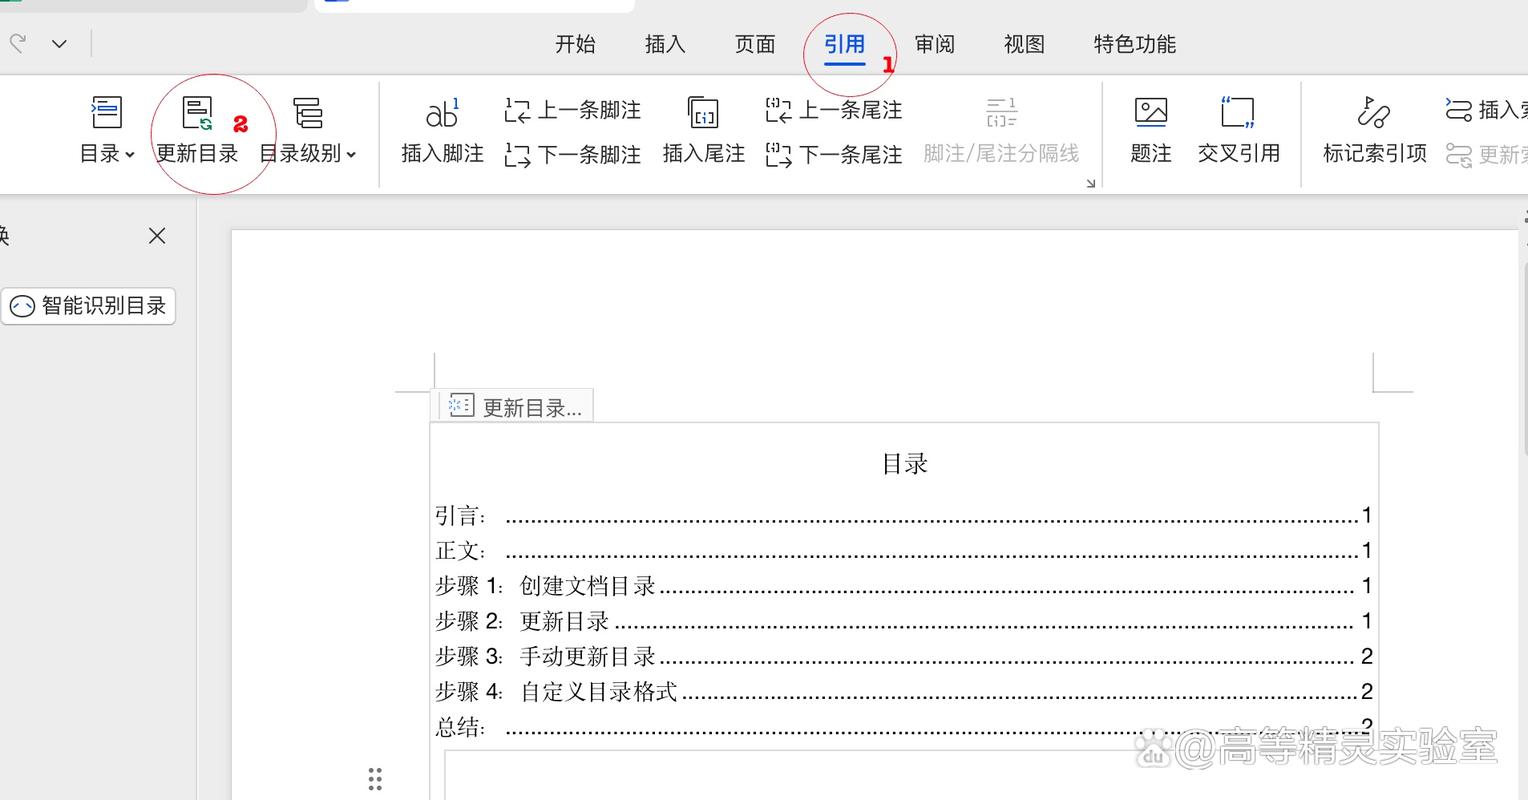The height and width of the screenshot is (800, 1528).
Task: Close the left navigation pane
Action: [x=157, y=236]
